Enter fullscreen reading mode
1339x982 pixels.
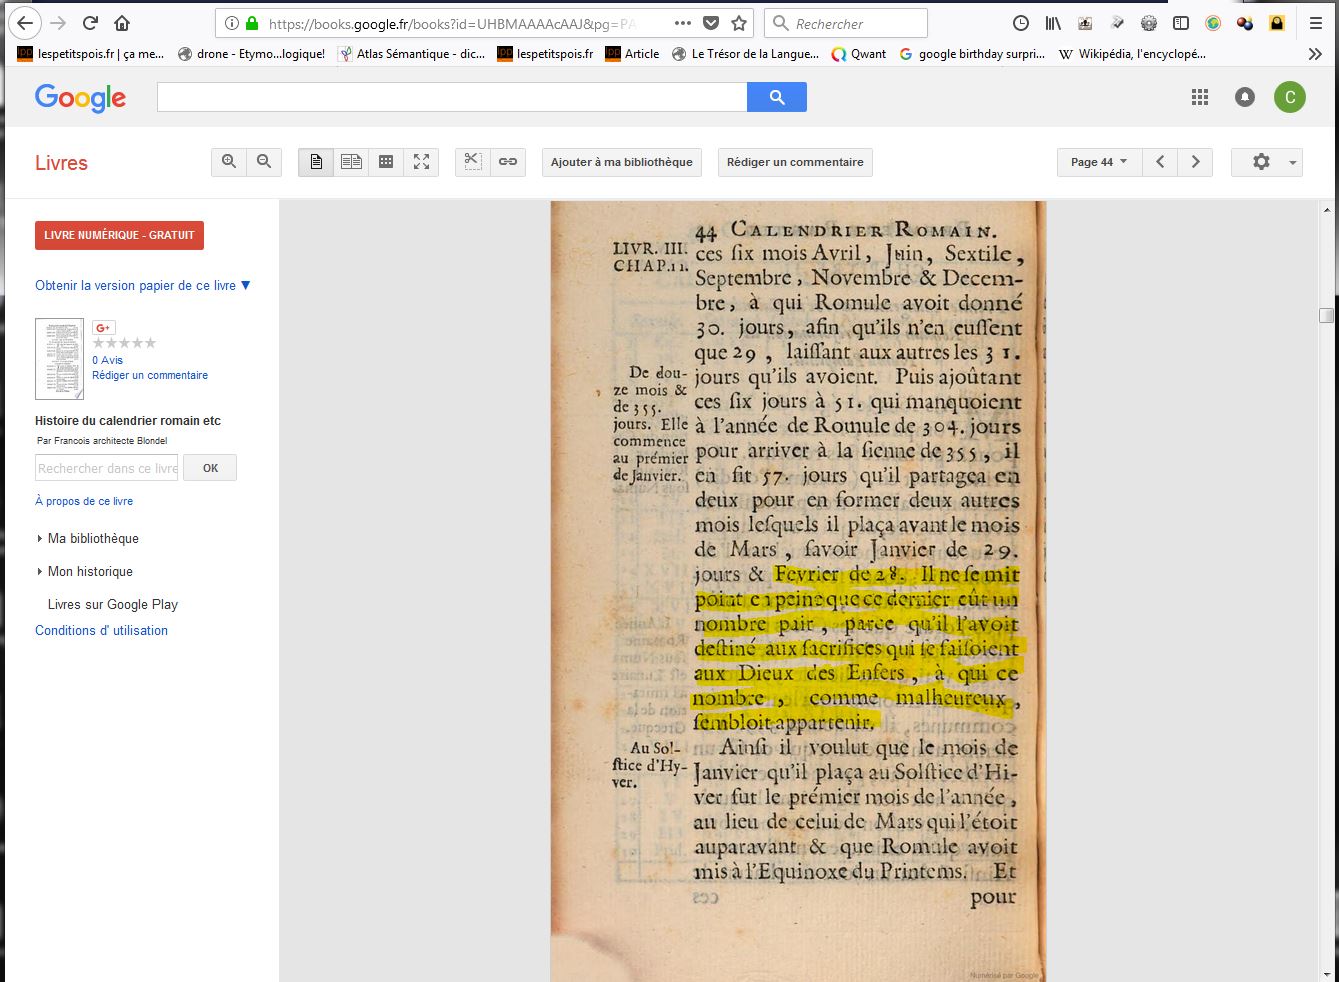pos(421,162)
